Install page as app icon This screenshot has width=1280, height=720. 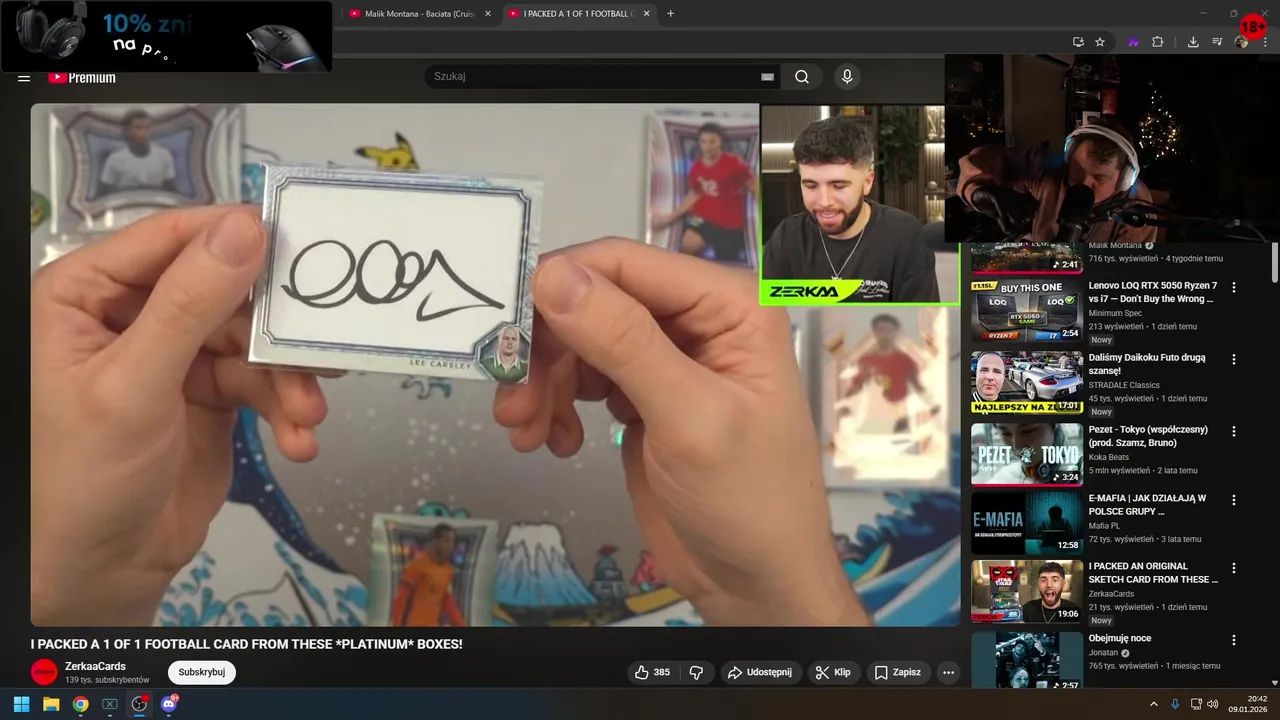[1078, 42]
